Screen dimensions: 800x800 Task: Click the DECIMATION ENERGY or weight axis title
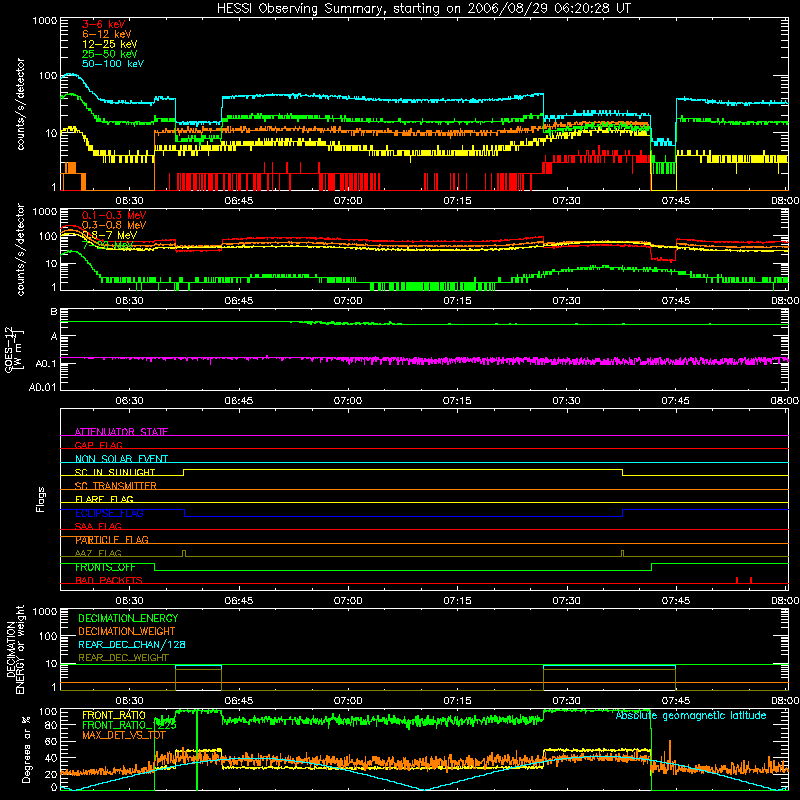point(15,649)
